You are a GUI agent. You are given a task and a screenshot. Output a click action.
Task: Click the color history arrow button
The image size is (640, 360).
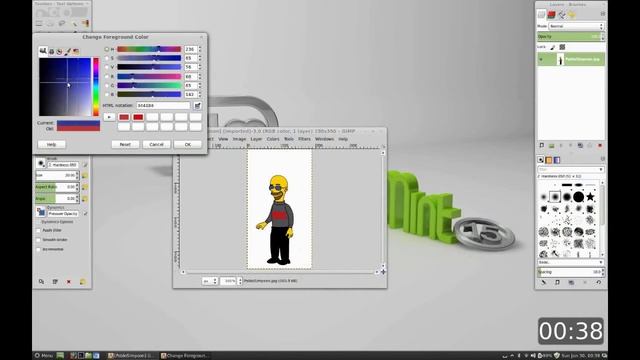click(x=109, y=117)
